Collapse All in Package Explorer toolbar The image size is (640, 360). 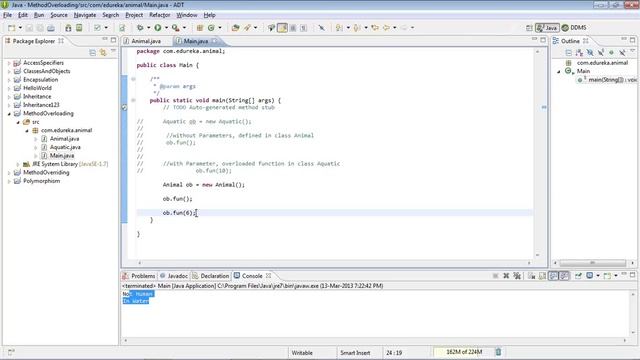(93, 53)
